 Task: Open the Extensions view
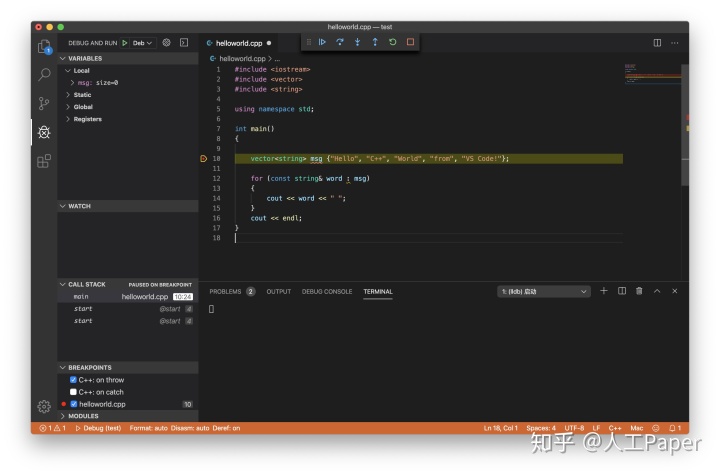pyautogui.click(x=44, y=161)
